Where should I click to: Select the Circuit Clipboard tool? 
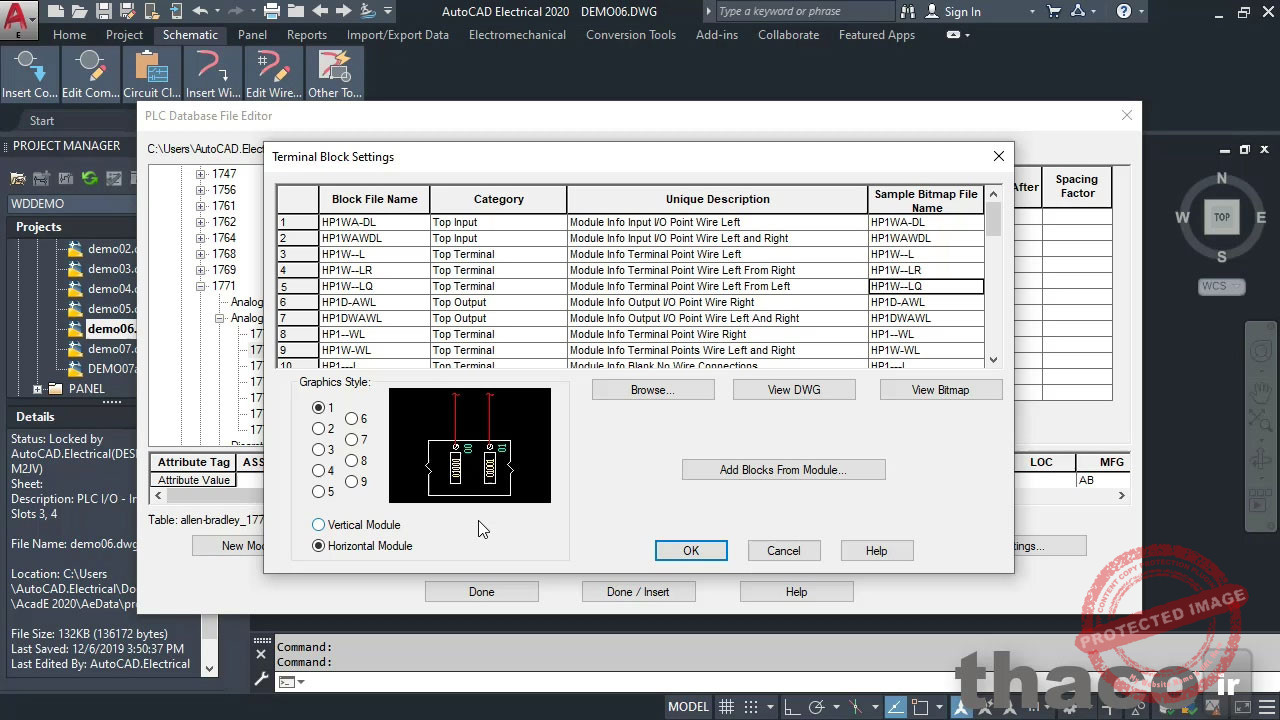152,70
